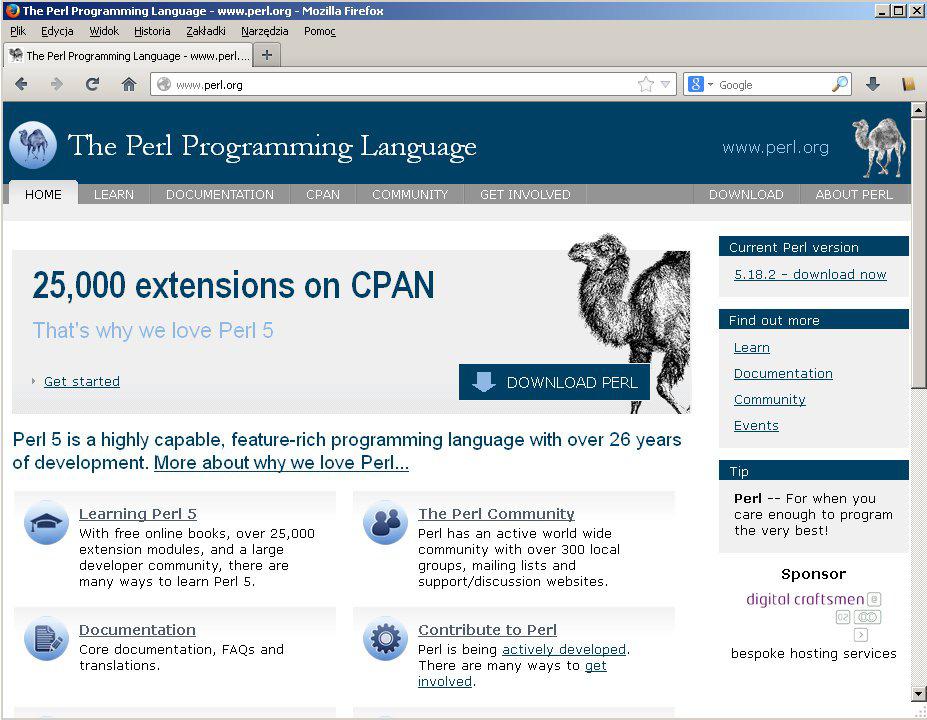The image size is (927, 720).
Task: Open the Documentation heading link in main content
Action: [x=137, y=630]
